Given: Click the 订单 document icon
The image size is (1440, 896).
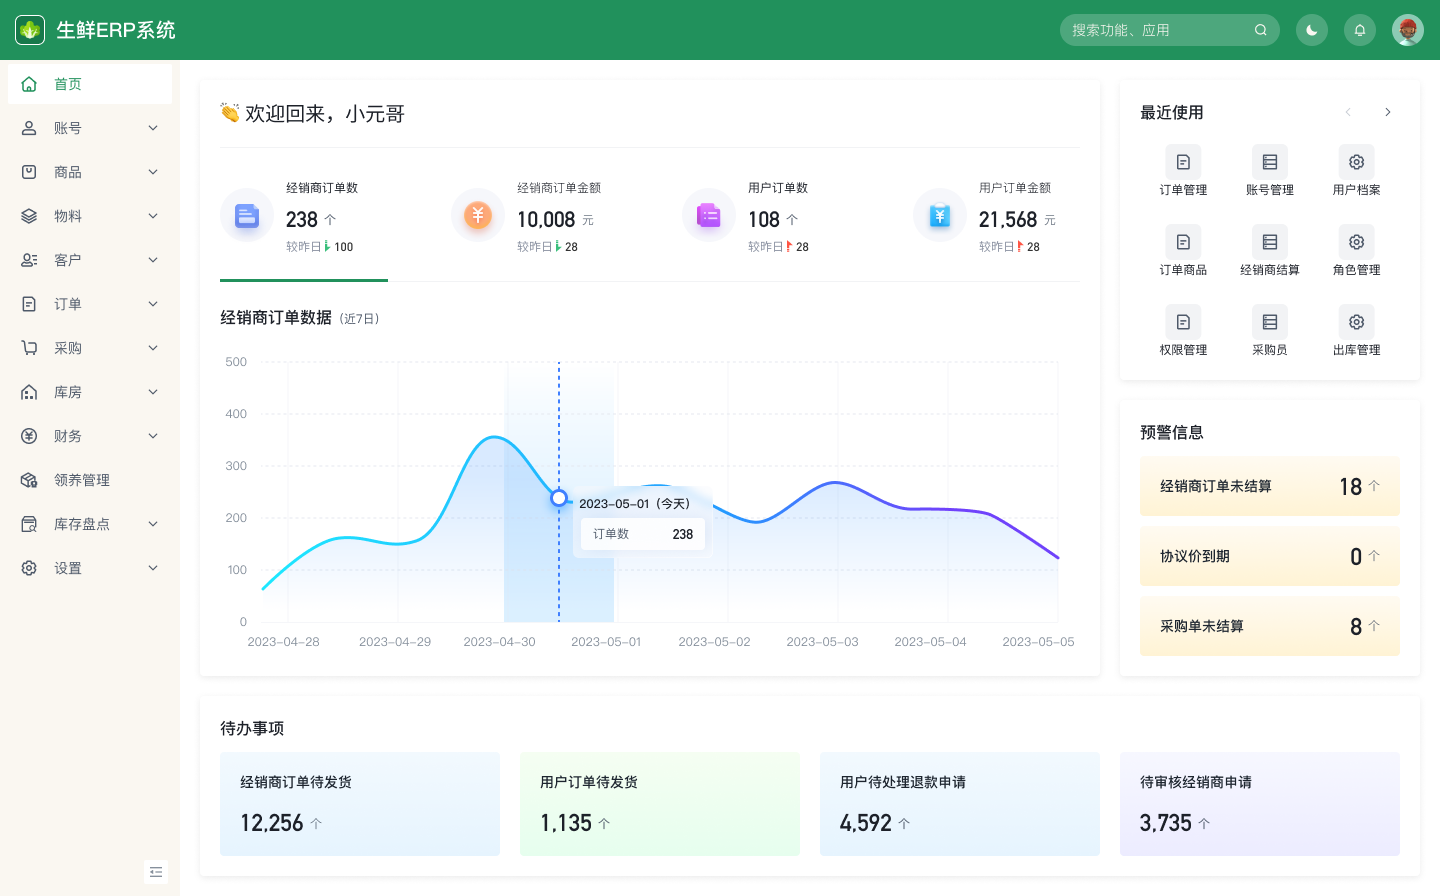Looking at the screenshot, I should pyautogui.click(x=29, y=304).
